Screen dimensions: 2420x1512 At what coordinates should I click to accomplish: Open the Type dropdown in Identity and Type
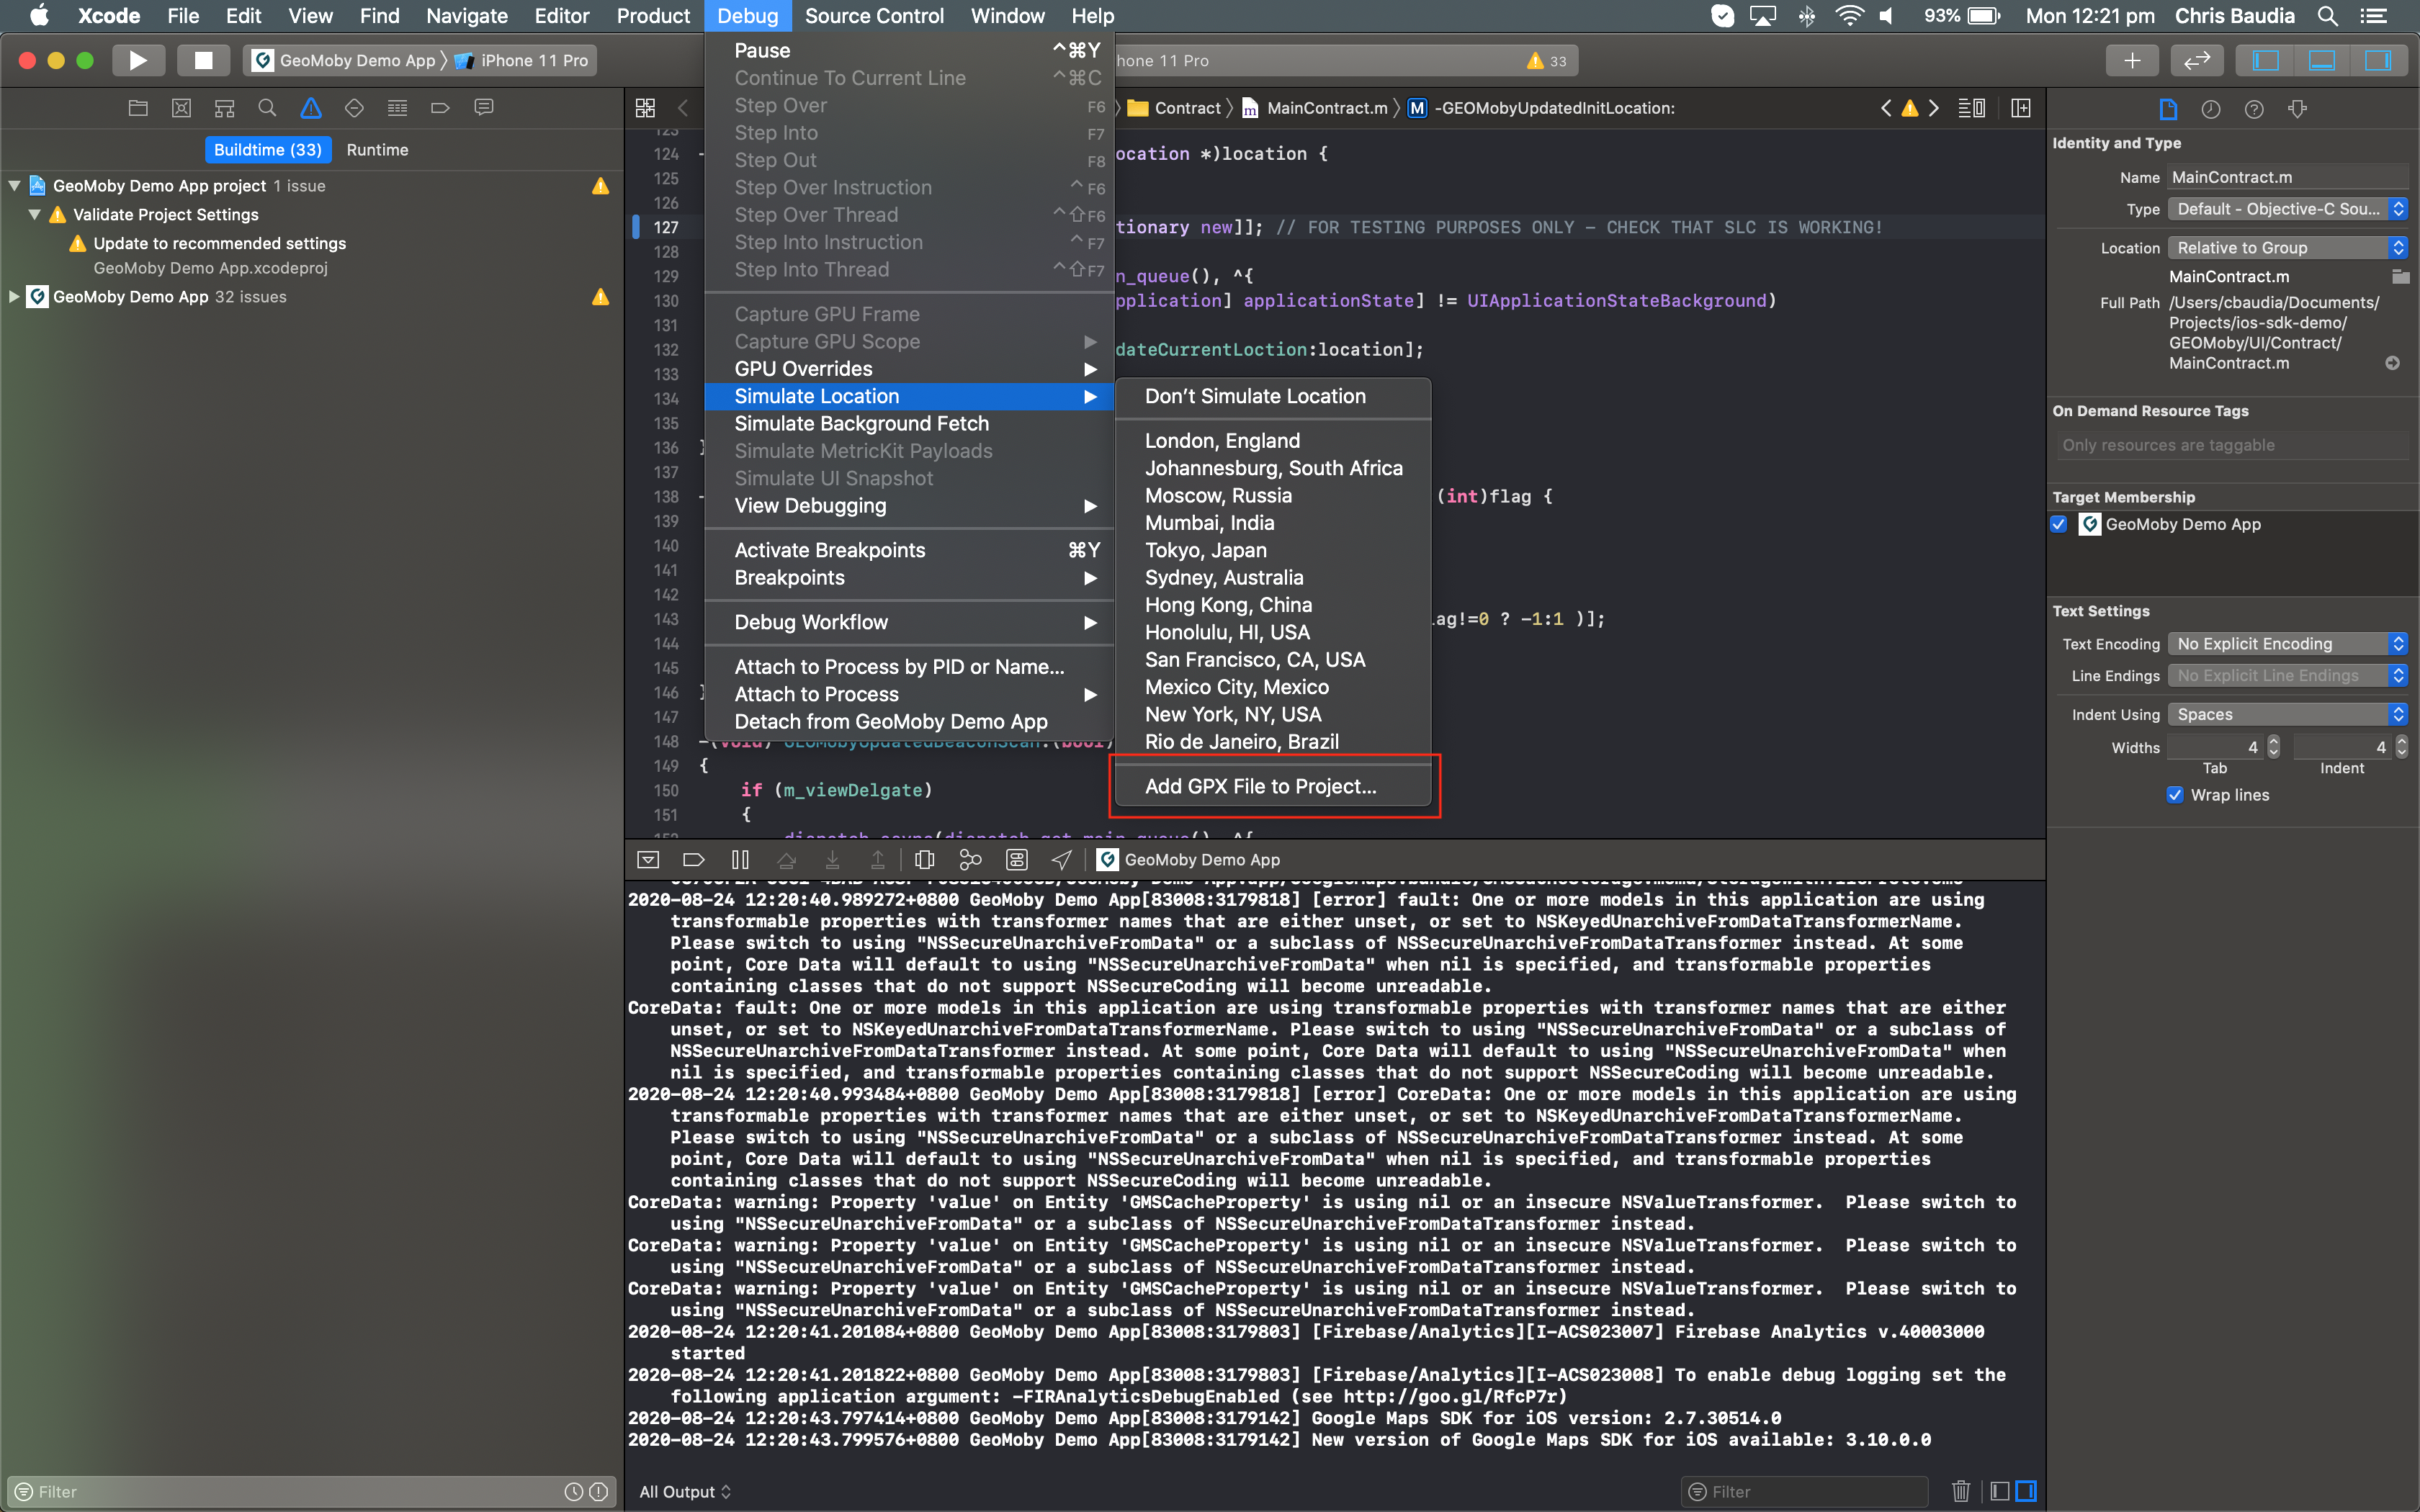coord(2288,209)
